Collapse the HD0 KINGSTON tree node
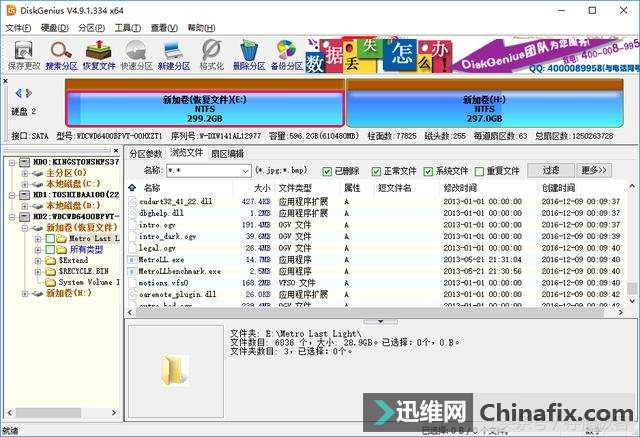This screenshot has width=640, height=437. (12, 162)
